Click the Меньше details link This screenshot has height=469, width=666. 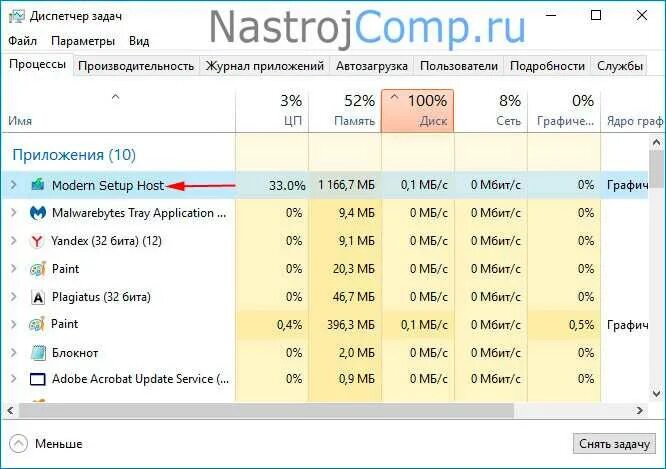[x=59, y=444]
